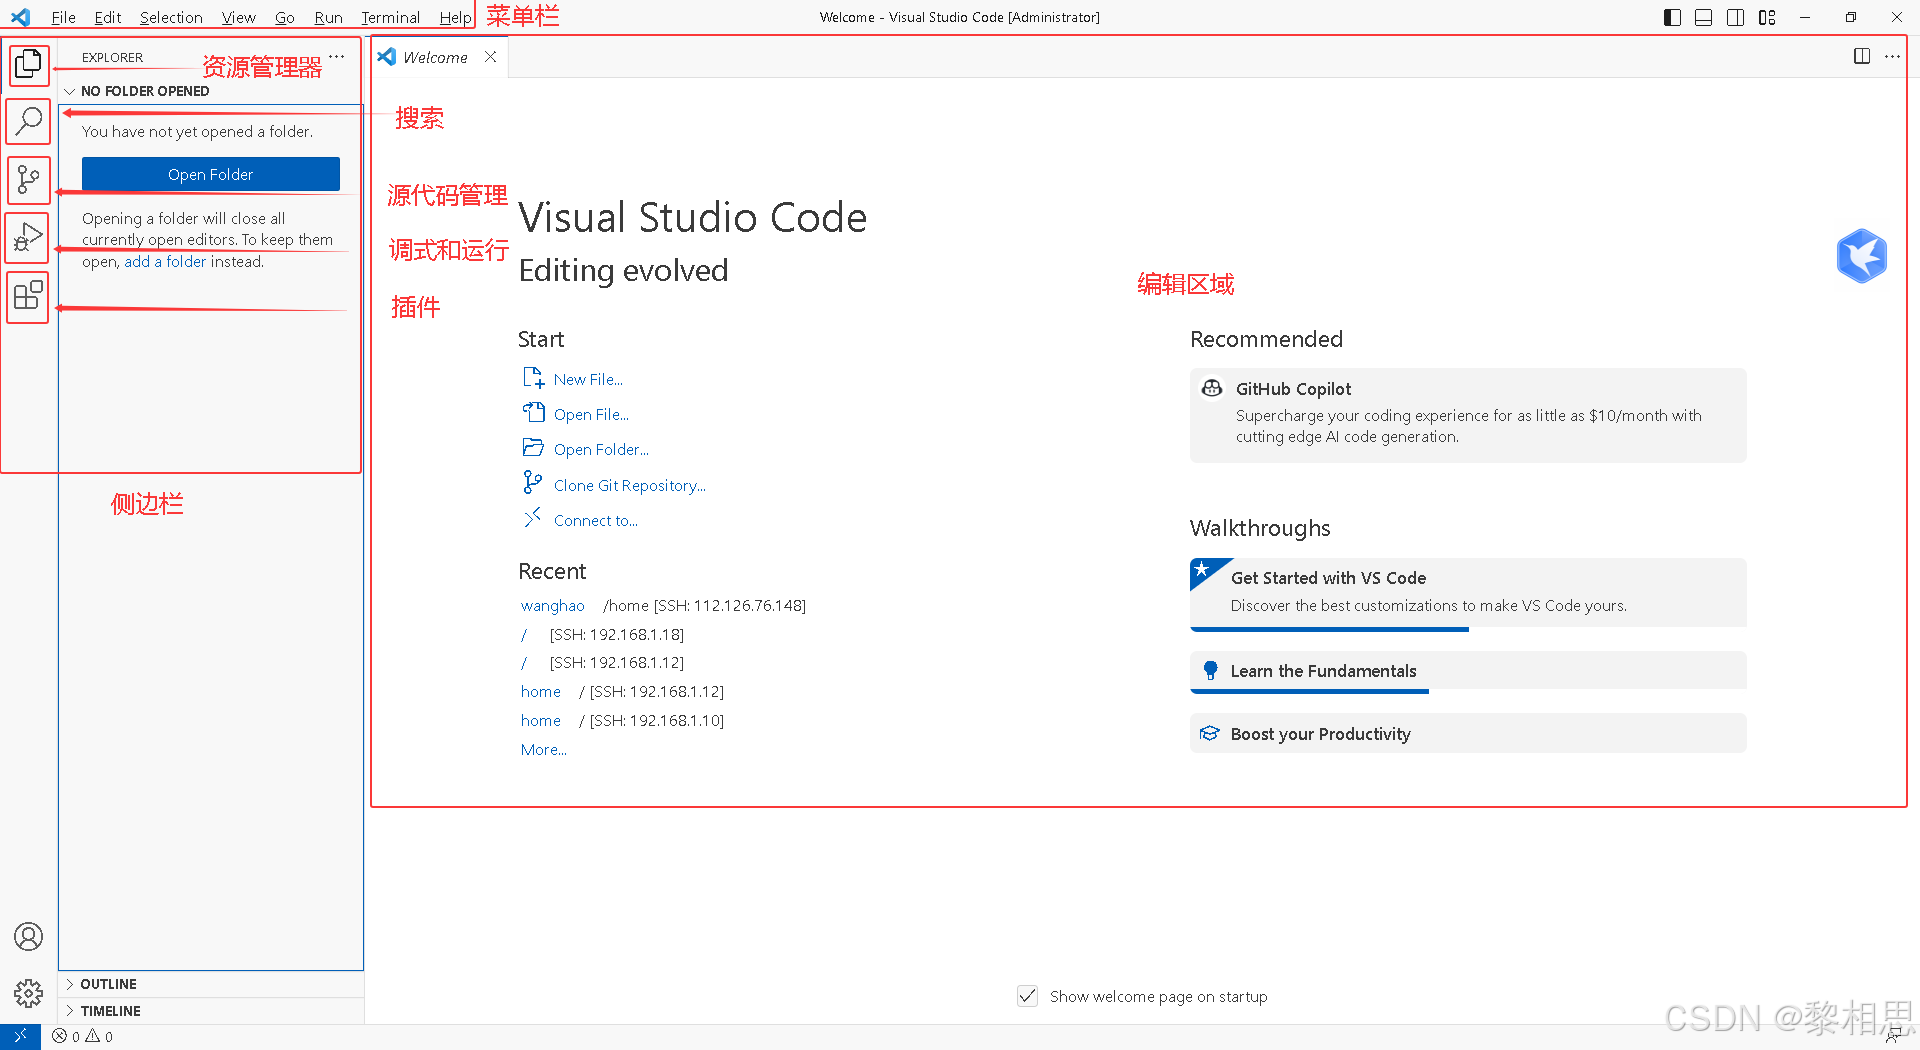Uncheck Show welcome page on startup
1920x1050 pixels.
[x=1027, y=996]
